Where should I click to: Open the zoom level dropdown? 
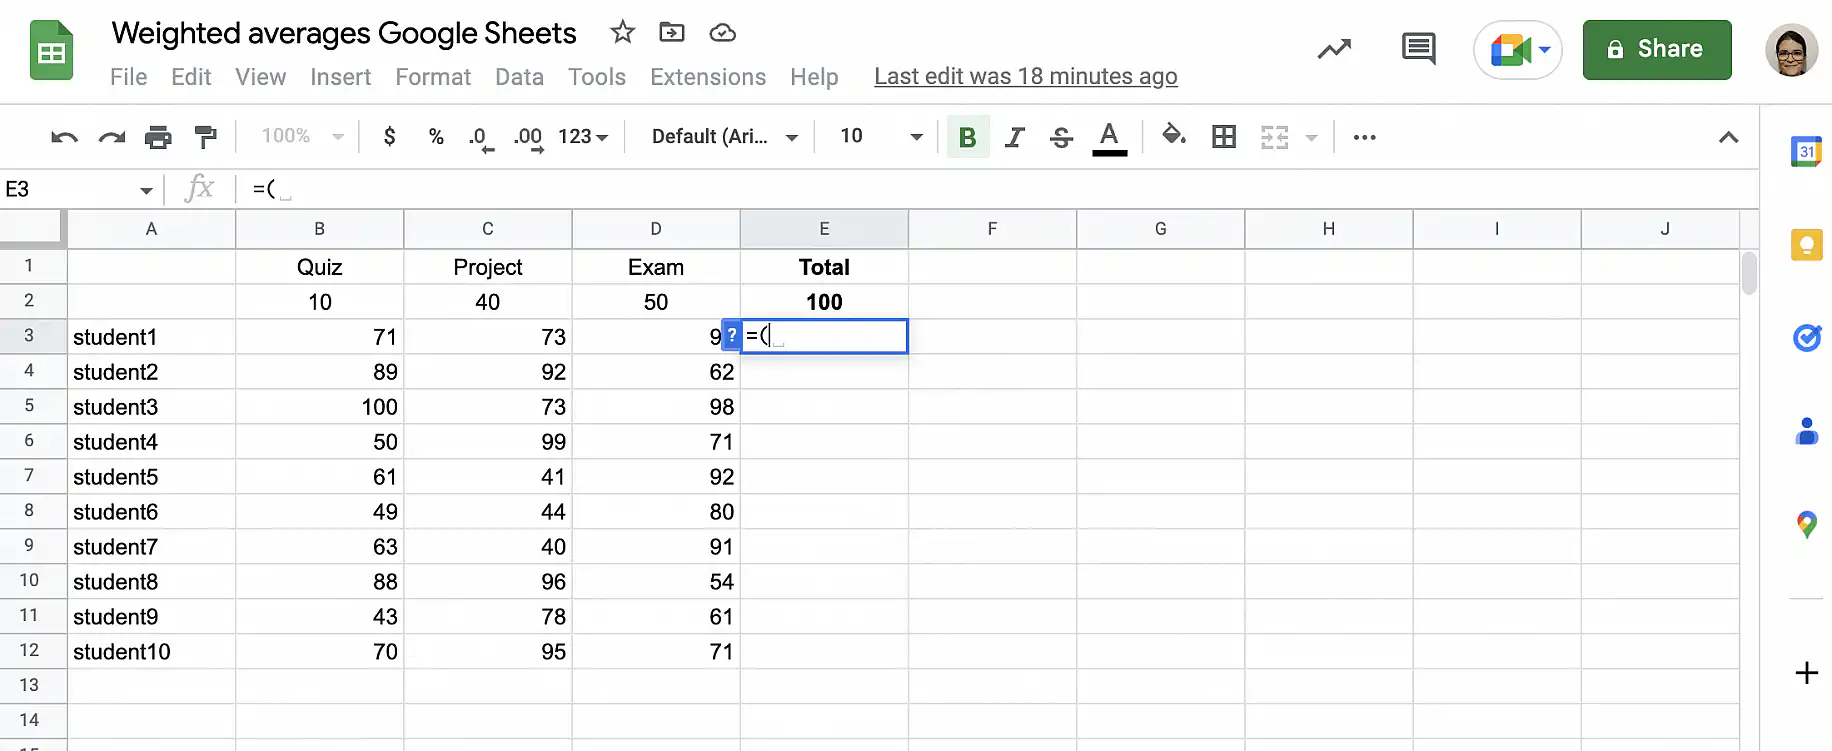coord(302,136)
